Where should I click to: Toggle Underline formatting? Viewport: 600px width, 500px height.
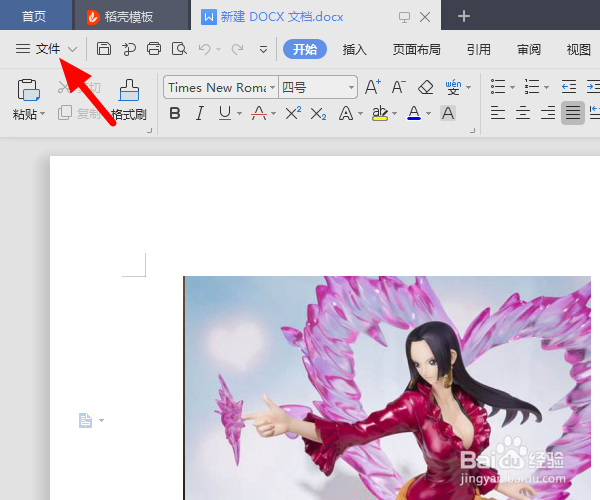coord(225,113)
